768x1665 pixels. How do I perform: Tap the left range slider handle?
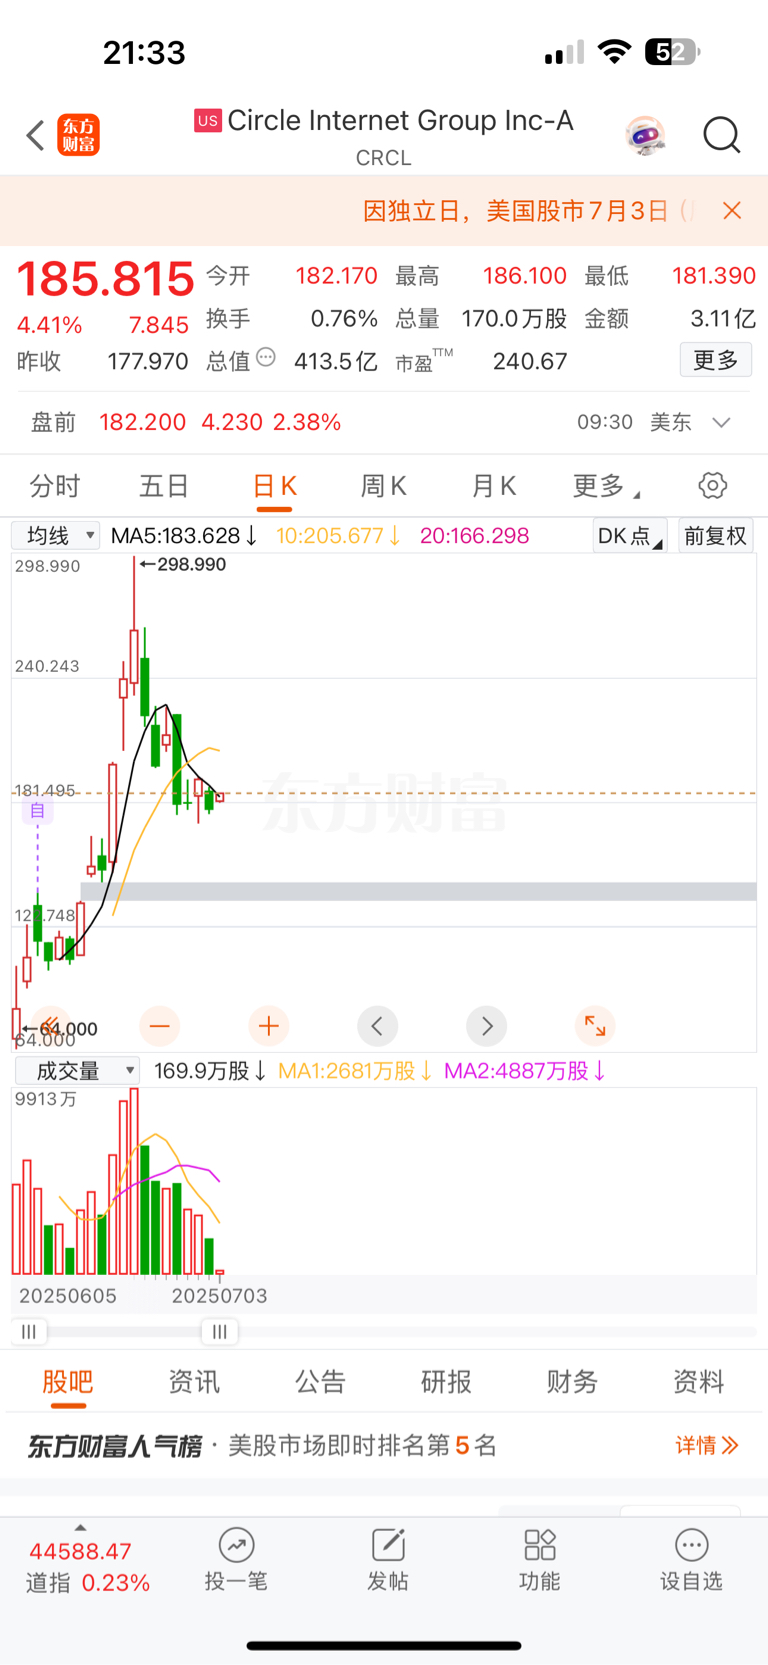[29, 1331]
